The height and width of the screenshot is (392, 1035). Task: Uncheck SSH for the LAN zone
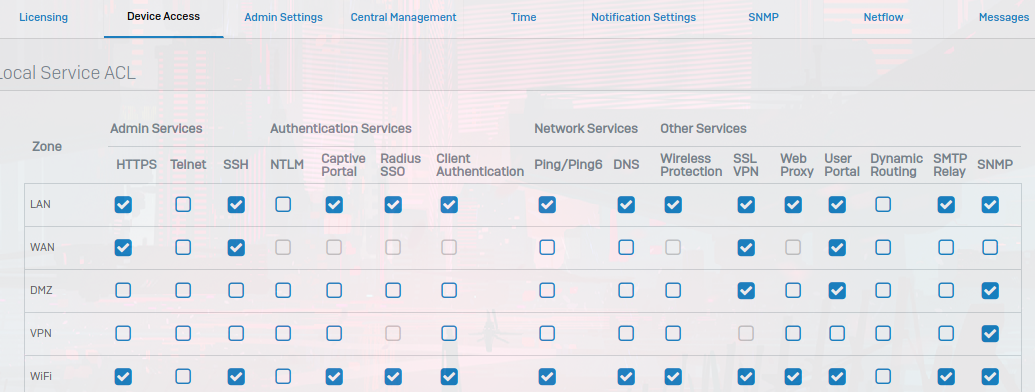click(x=236, y=205)
